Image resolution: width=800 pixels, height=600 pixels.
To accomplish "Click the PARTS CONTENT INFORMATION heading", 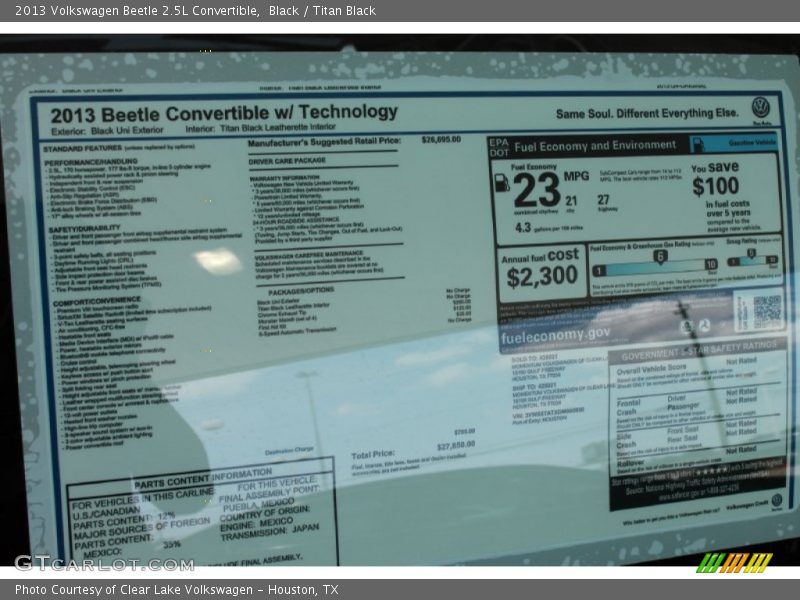I will click(203, 479).
